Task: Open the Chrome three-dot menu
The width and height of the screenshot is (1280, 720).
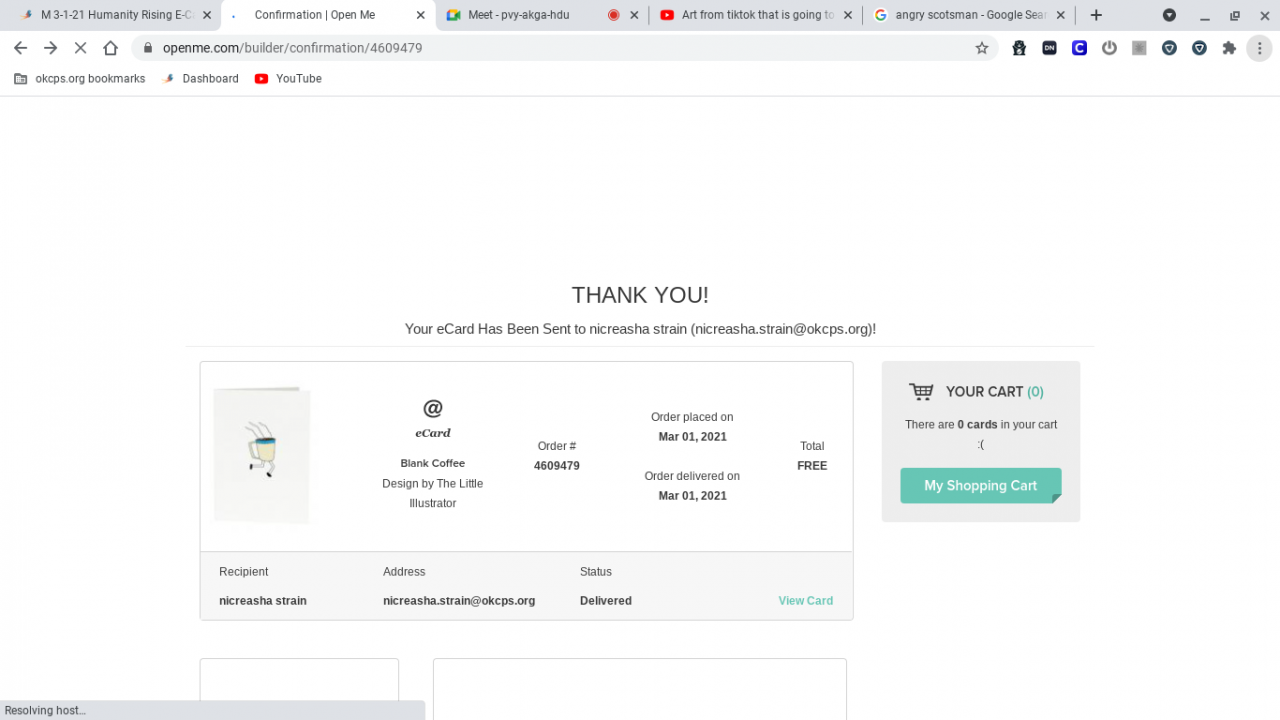Action: tap(1259, 48)
